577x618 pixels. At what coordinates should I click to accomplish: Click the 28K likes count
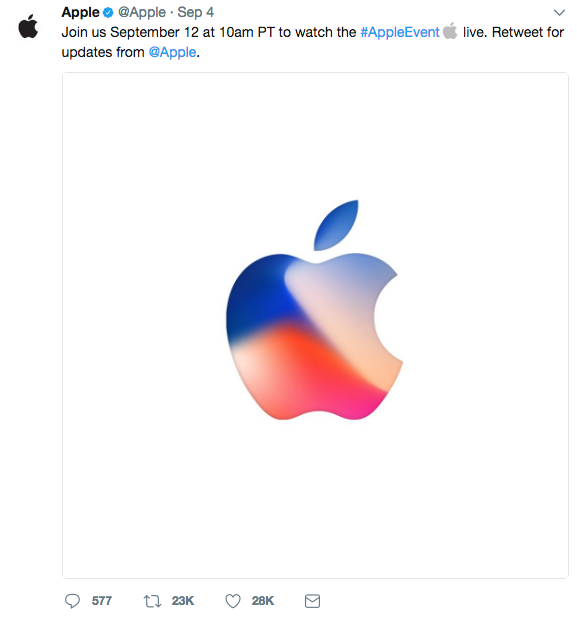(x=263, y=601)
